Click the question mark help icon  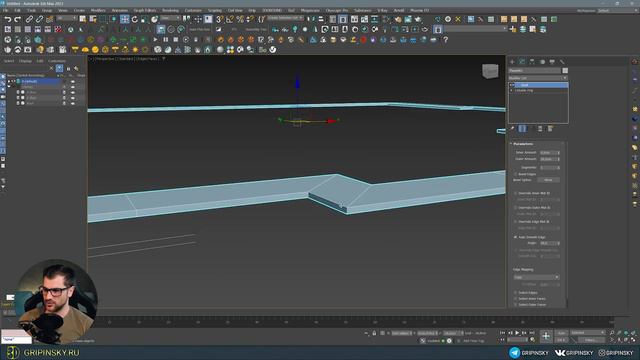[x=446, y=40]
